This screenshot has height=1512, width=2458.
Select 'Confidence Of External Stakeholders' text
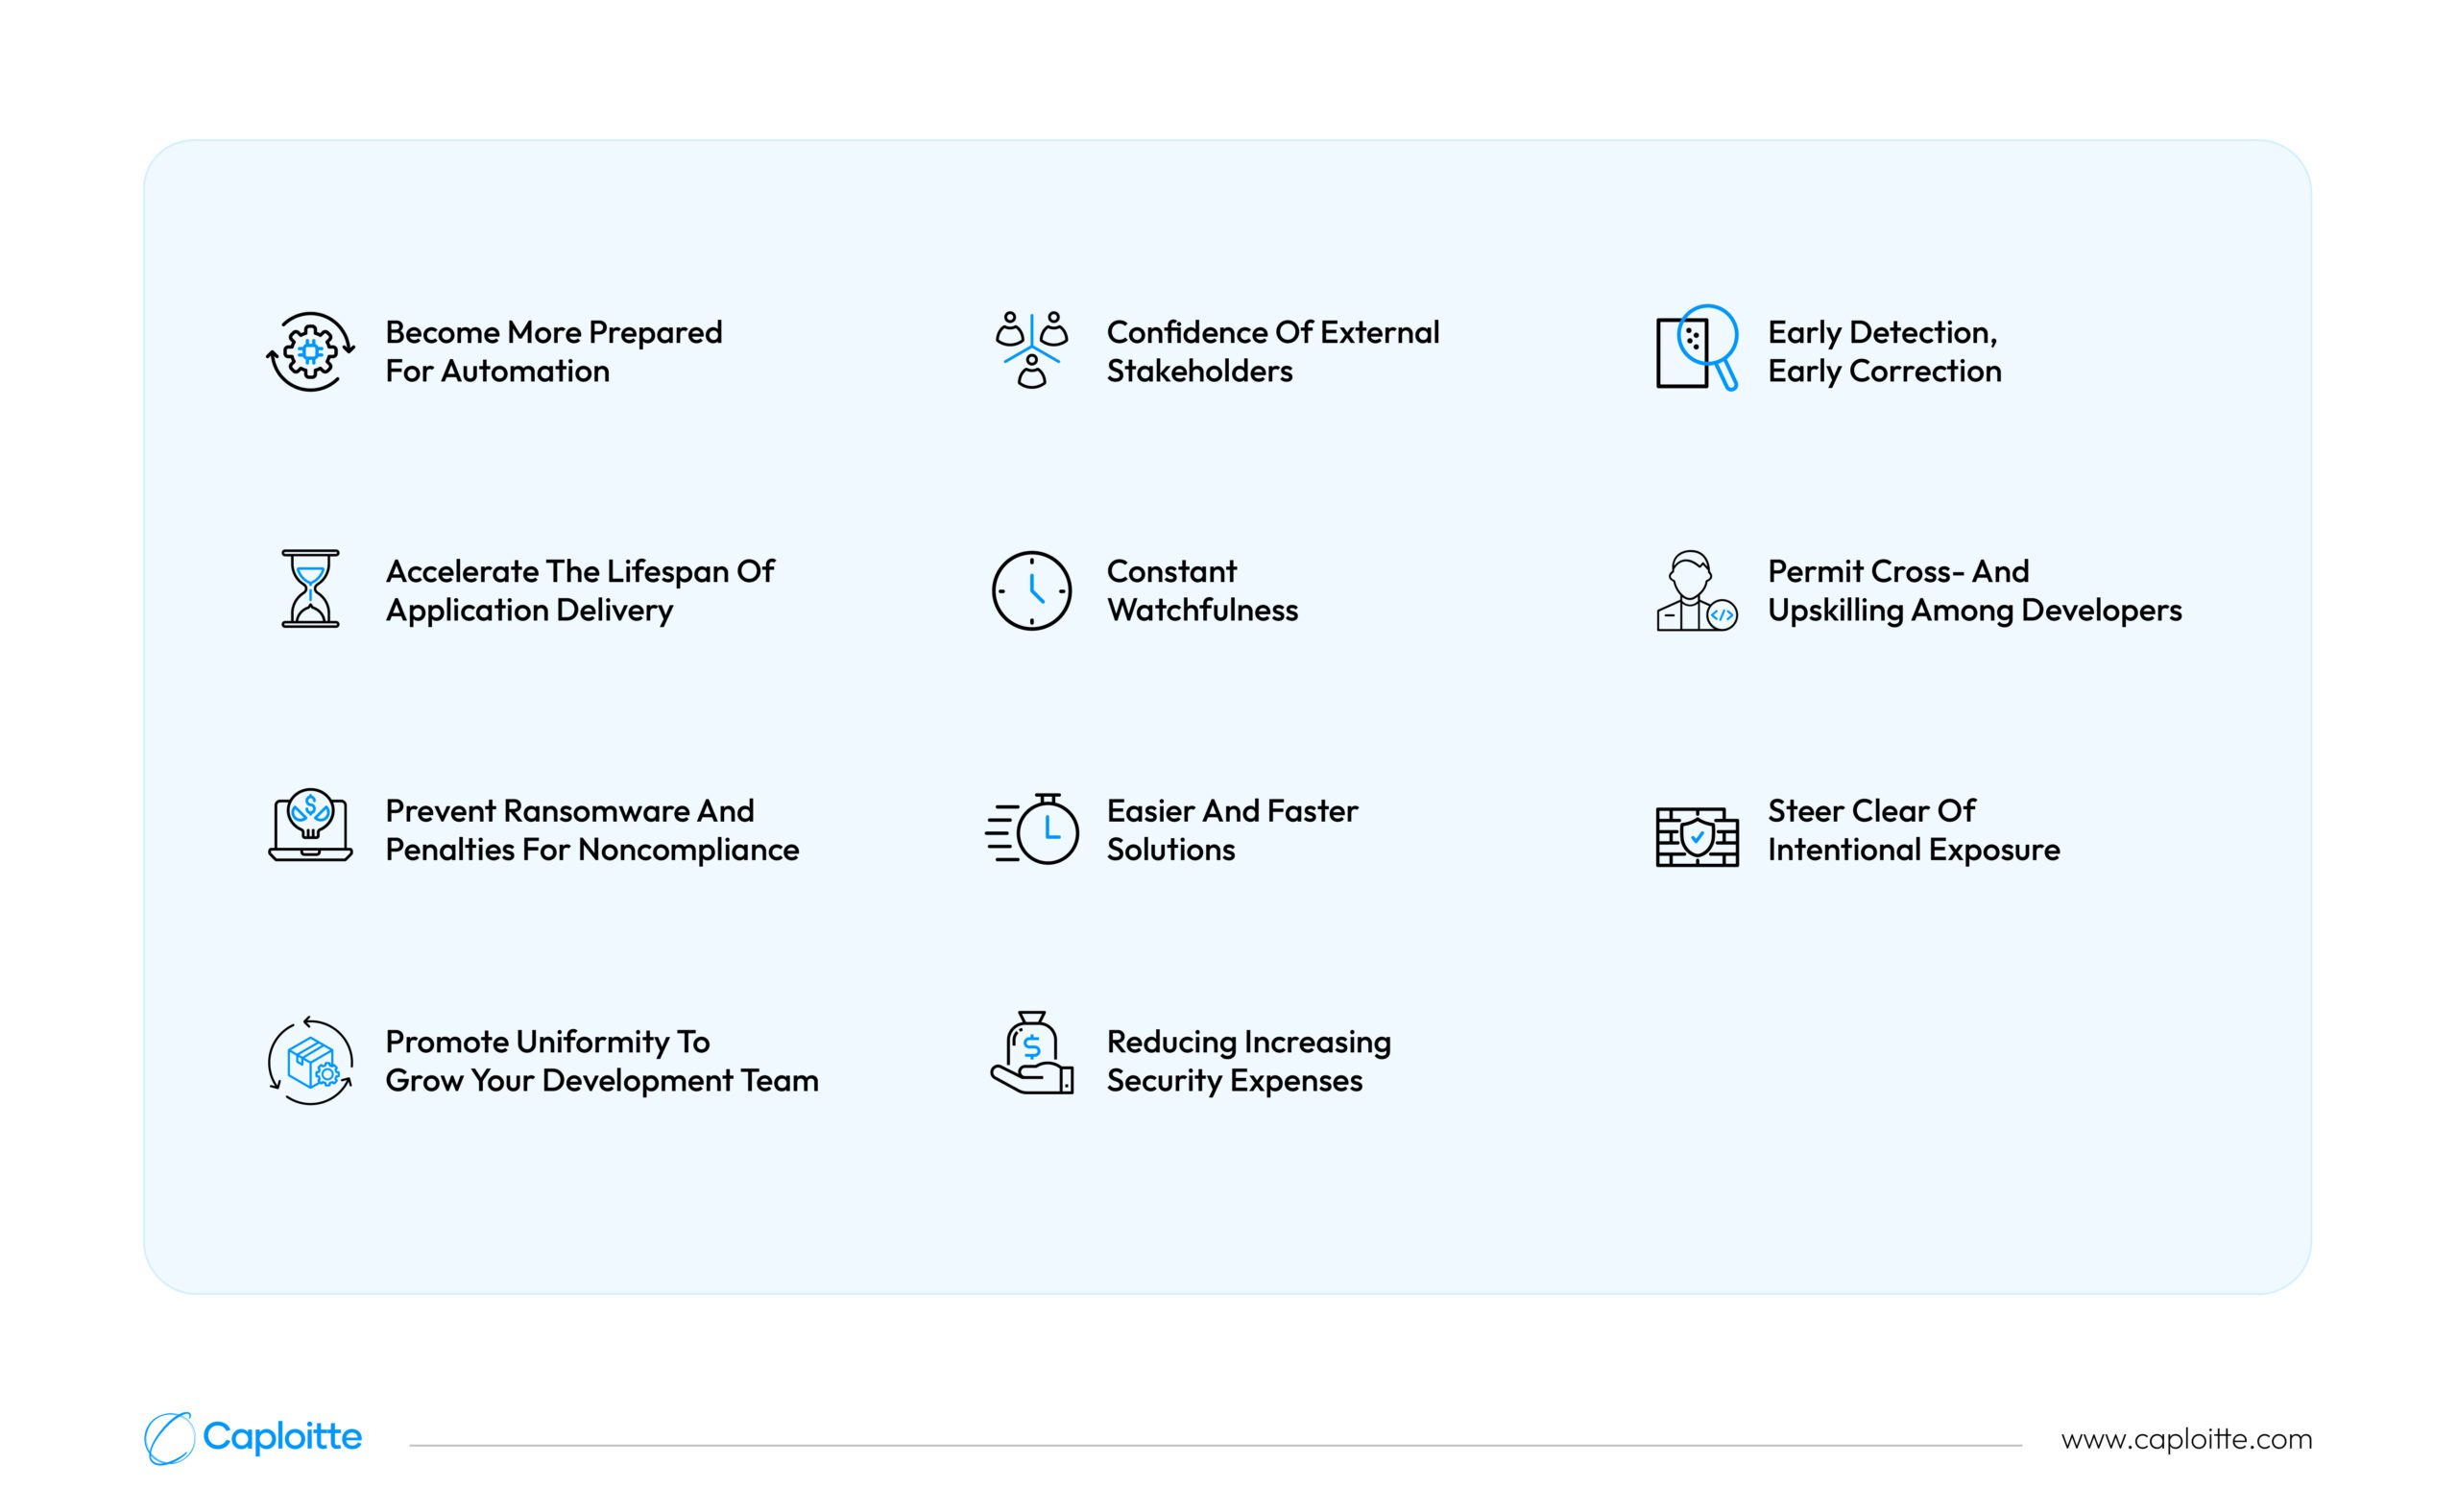click(x=1272, y=351)
